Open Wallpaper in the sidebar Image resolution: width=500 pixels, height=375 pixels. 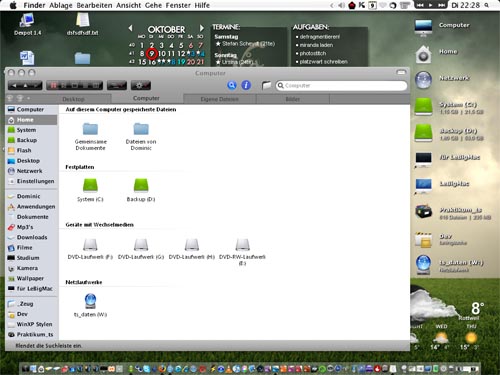click(31, 278)
